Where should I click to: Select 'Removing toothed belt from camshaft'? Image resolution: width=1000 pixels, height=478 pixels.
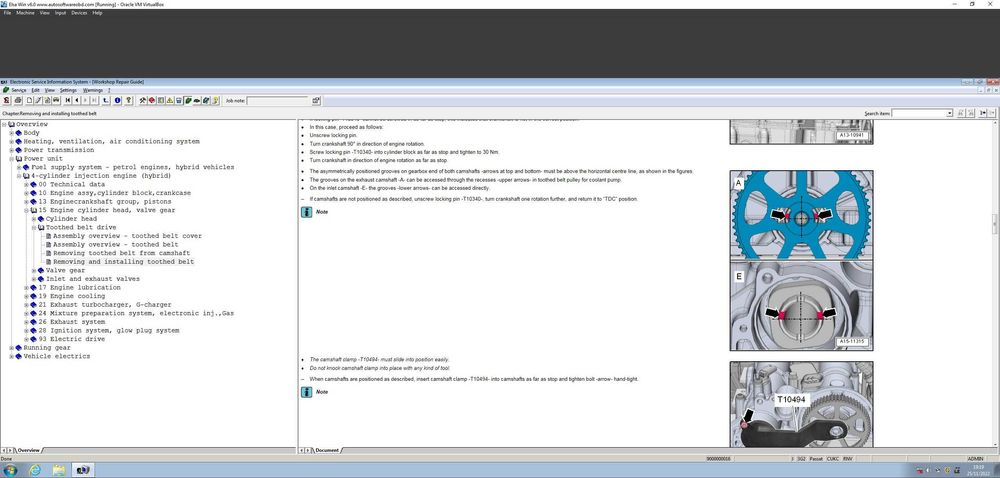point(121,254)
